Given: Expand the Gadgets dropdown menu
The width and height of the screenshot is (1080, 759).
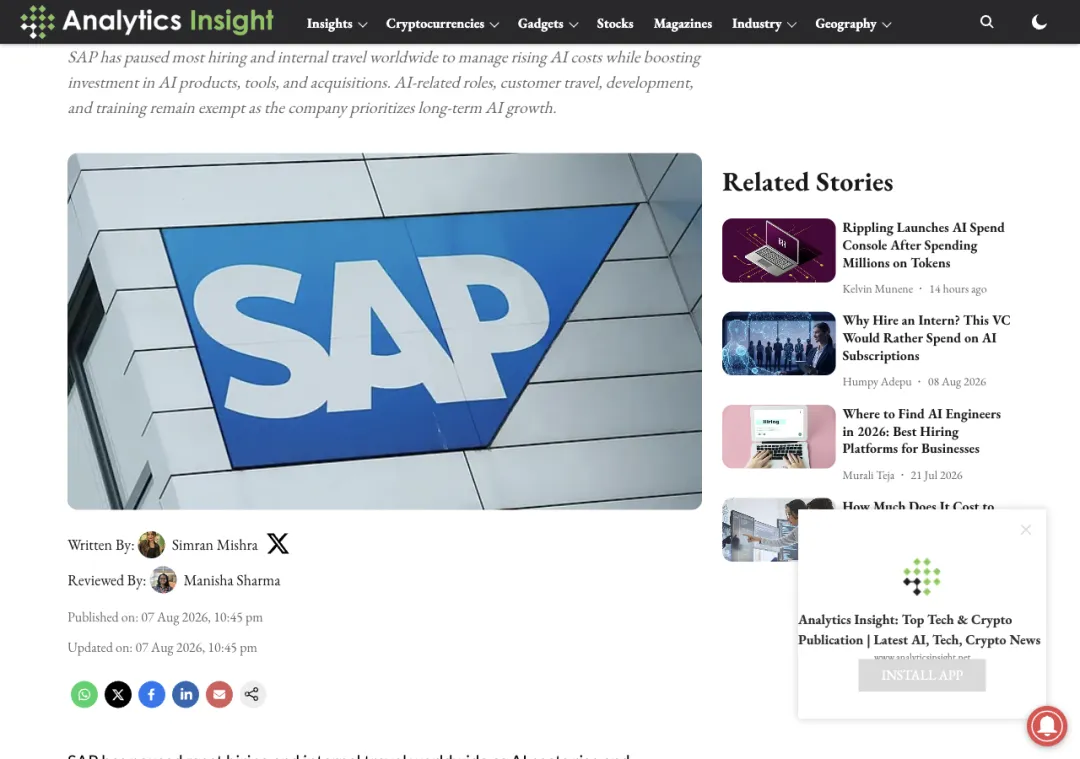Looking at the screenshot, I should tap(548, 23).
